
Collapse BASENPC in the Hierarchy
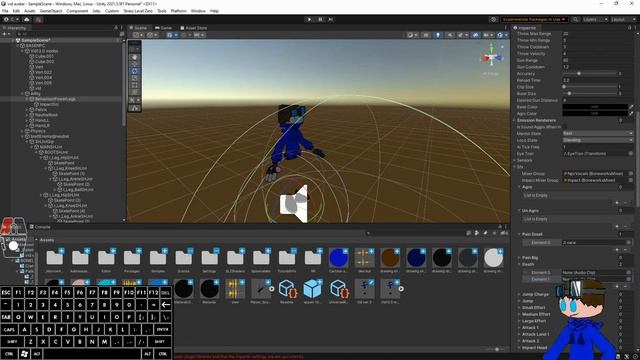(x=18, y=46)
